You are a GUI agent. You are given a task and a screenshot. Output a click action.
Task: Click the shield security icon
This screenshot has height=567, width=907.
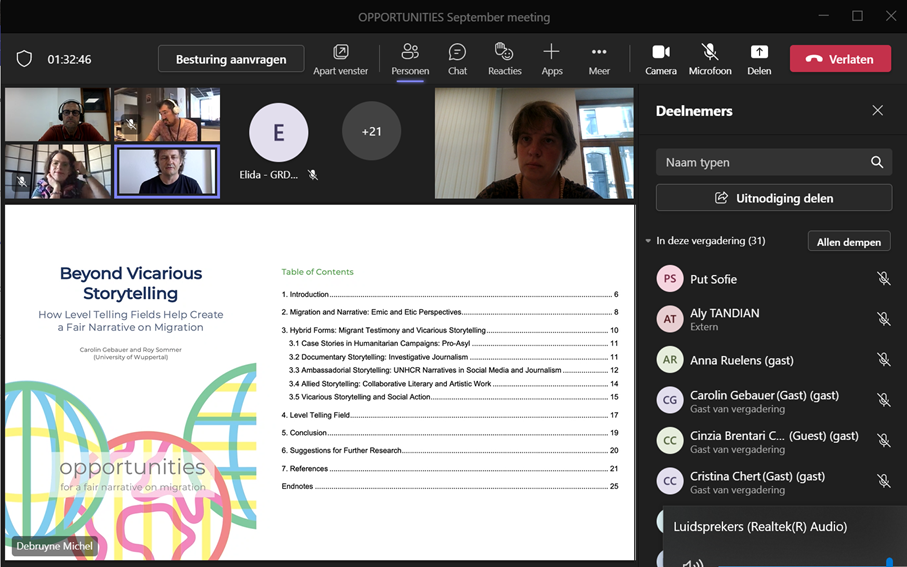coord(24,59)
